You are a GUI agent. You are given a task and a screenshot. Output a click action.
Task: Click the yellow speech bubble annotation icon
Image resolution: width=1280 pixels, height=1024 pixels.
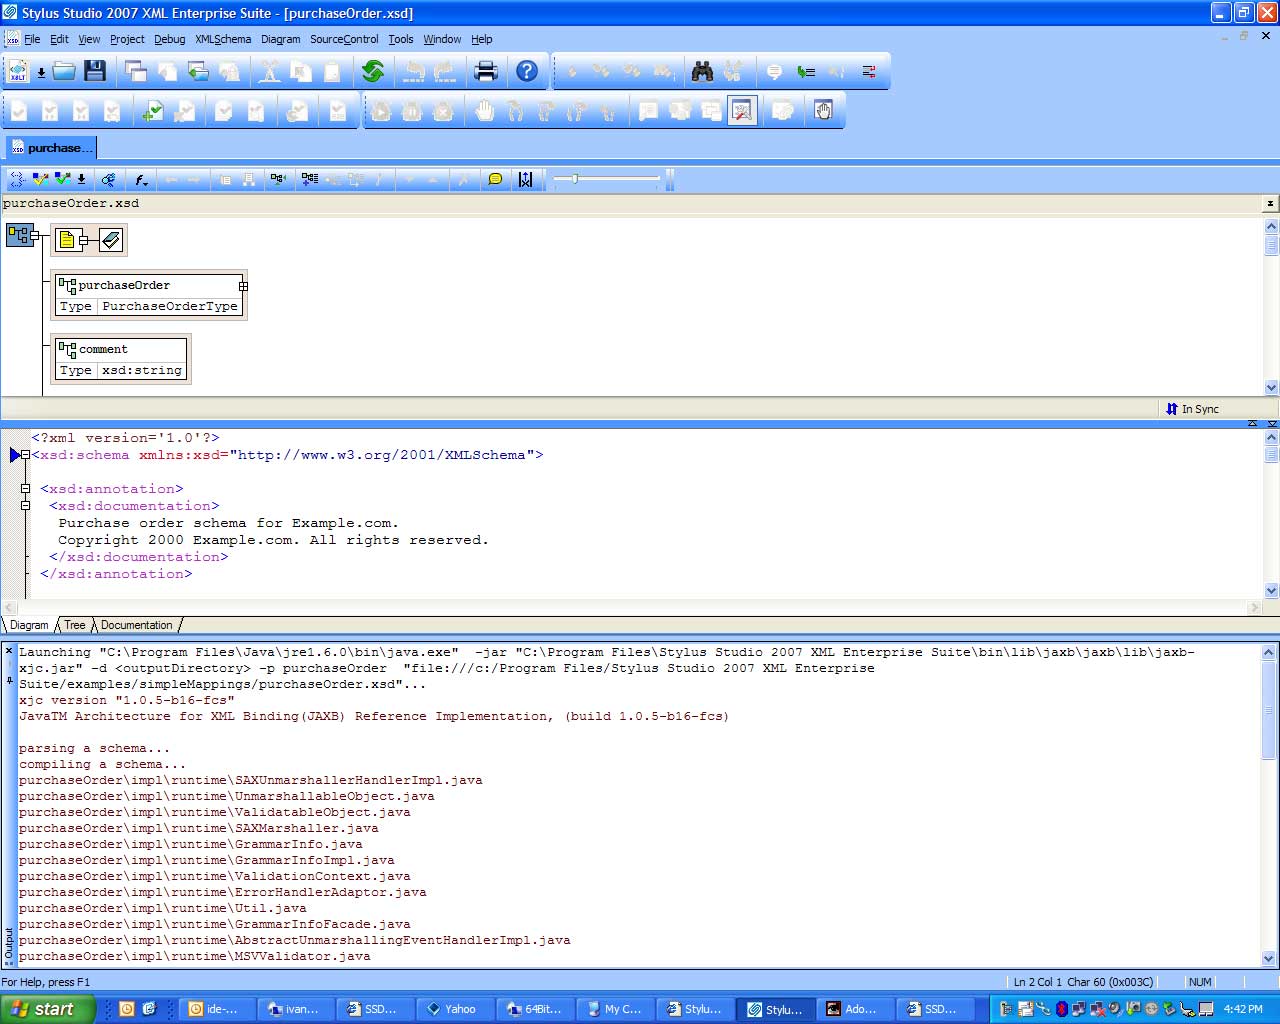495,180
